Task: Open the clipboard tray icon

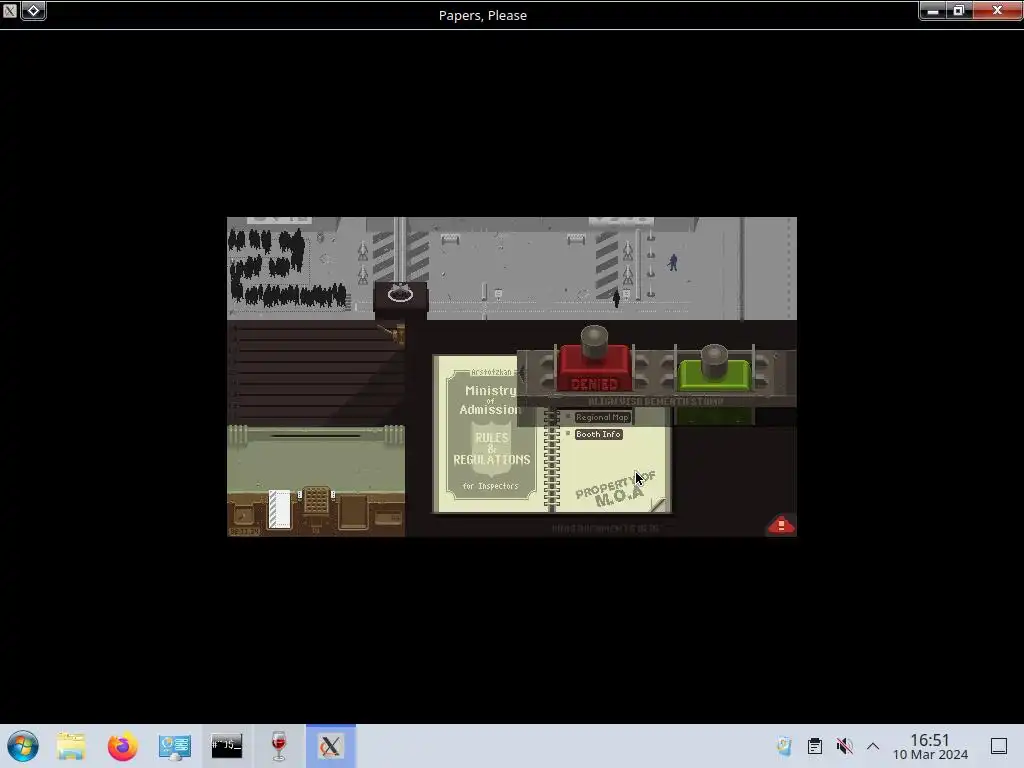Action: tap(814, 746)
